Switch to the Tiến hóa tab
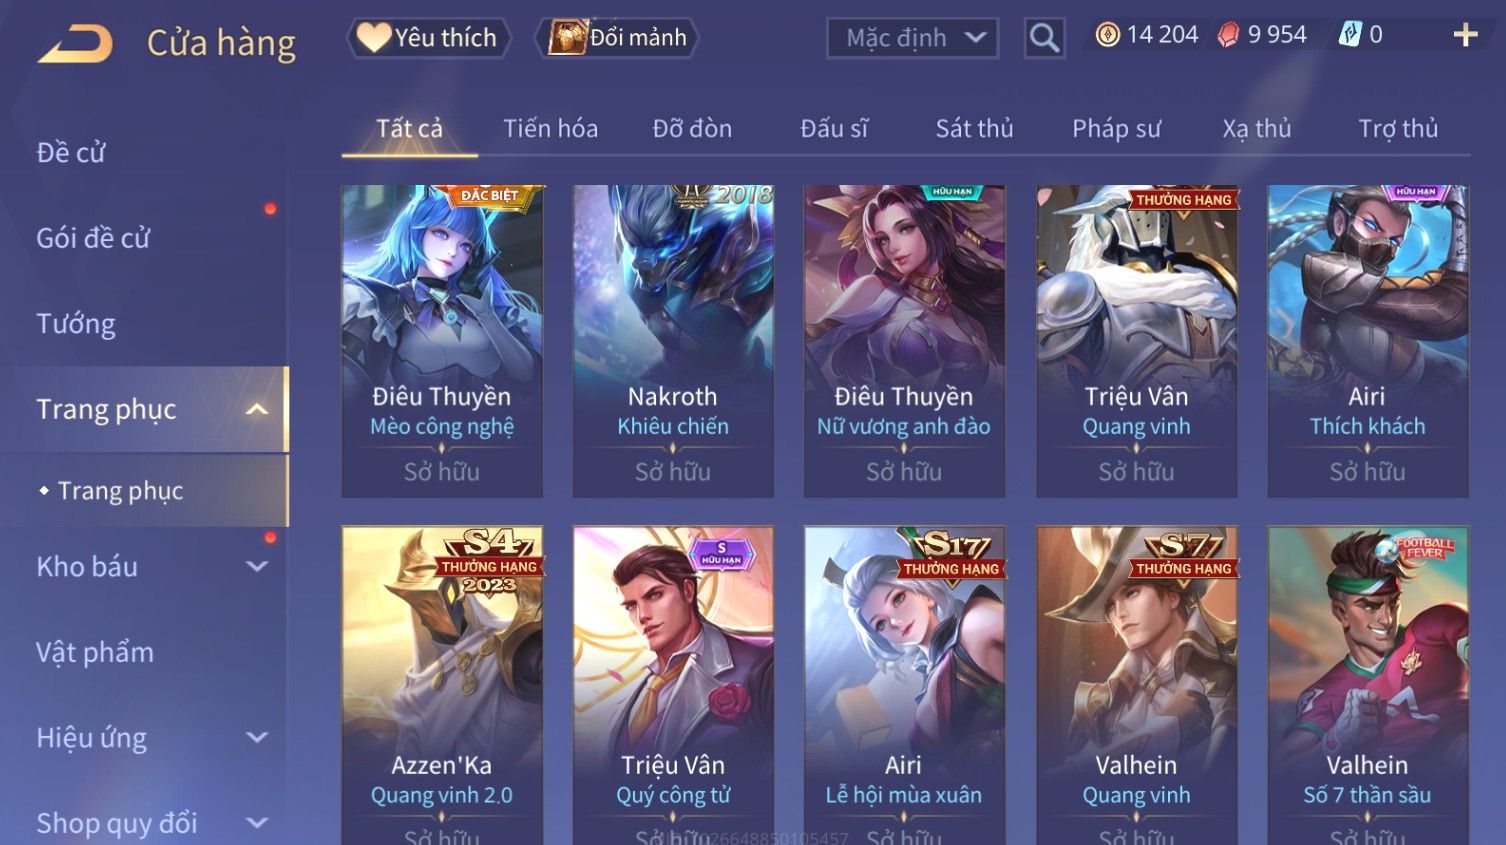The height and width of the screenshot is (845, 1506). click(550, 128)
